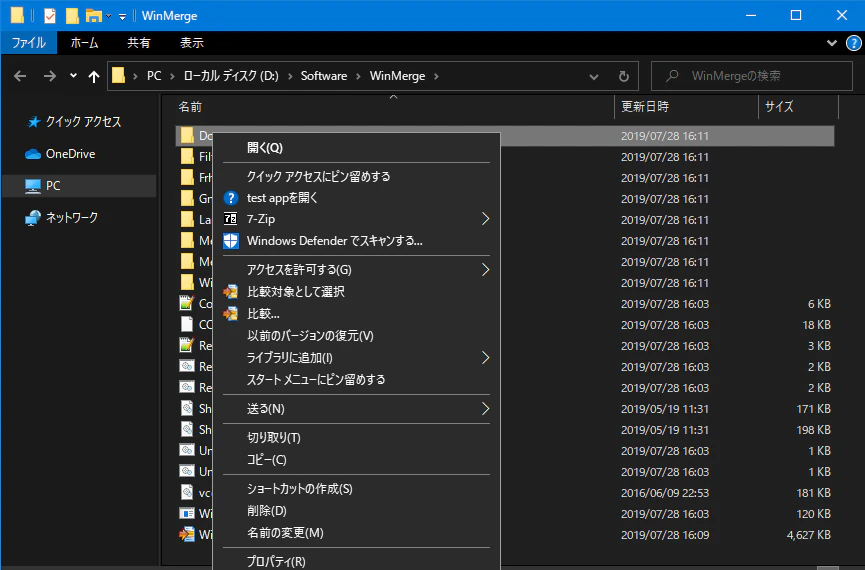Click the file icon on the 6 KB row
The height and width of the screenshot is (570, 865).
point(187,303)
